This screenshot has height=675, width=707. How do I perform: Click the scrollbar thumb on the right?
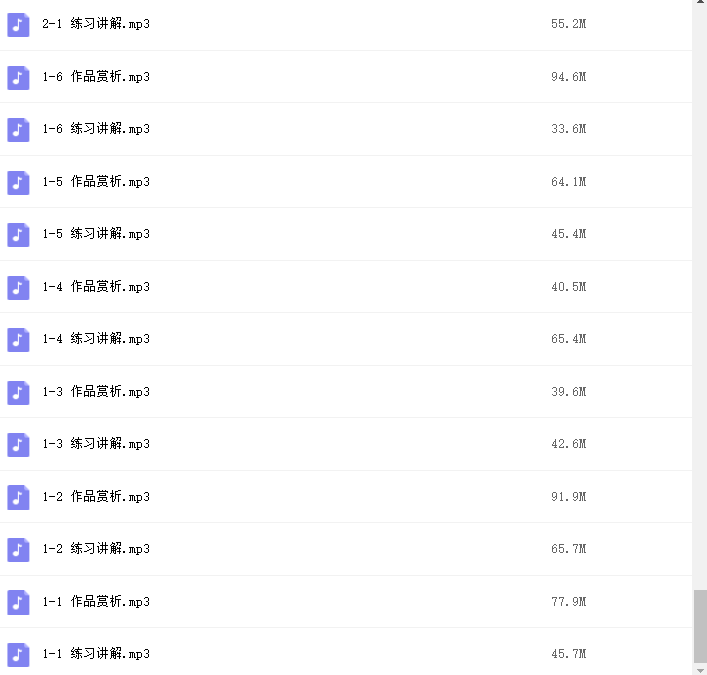coord(700,626)
